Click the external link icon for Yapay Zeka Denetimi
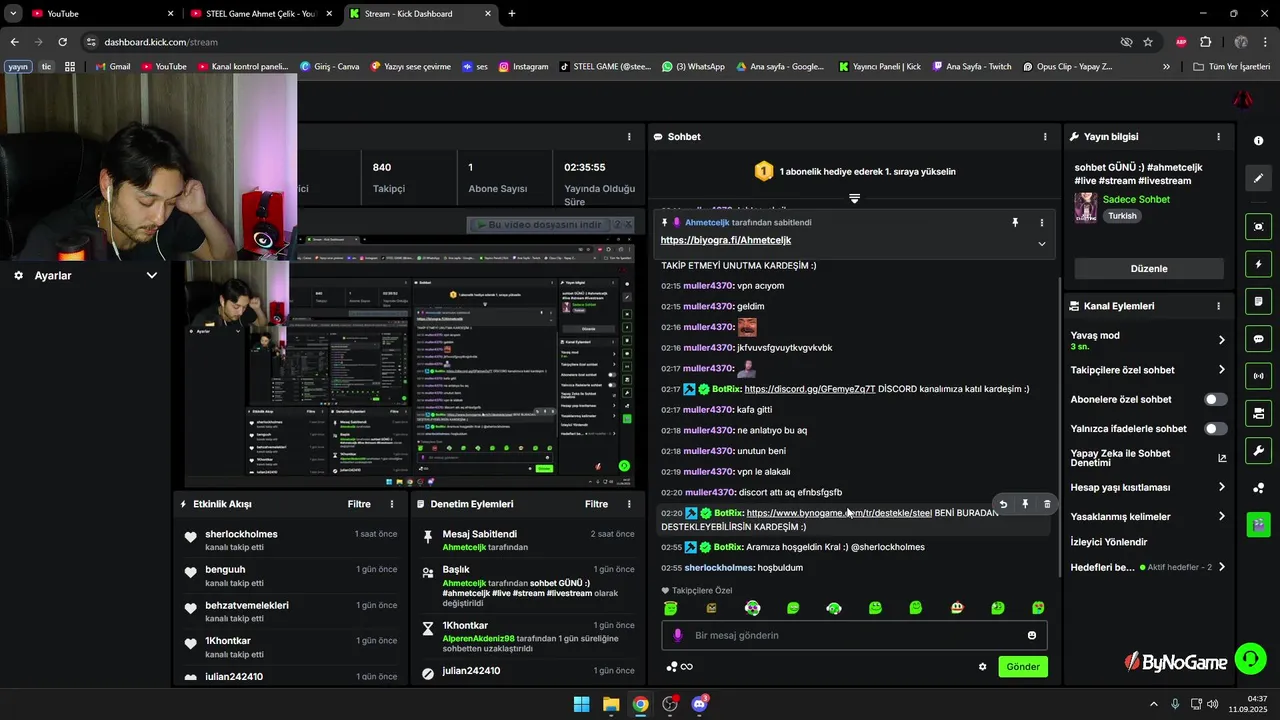This screenshot has width=1280, height=720. pos(1221,458)
